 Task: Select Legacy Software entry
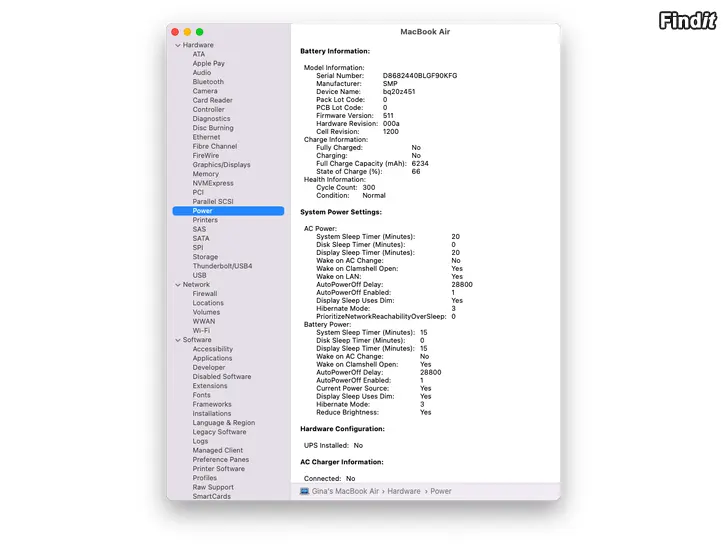tap(220, 432)
